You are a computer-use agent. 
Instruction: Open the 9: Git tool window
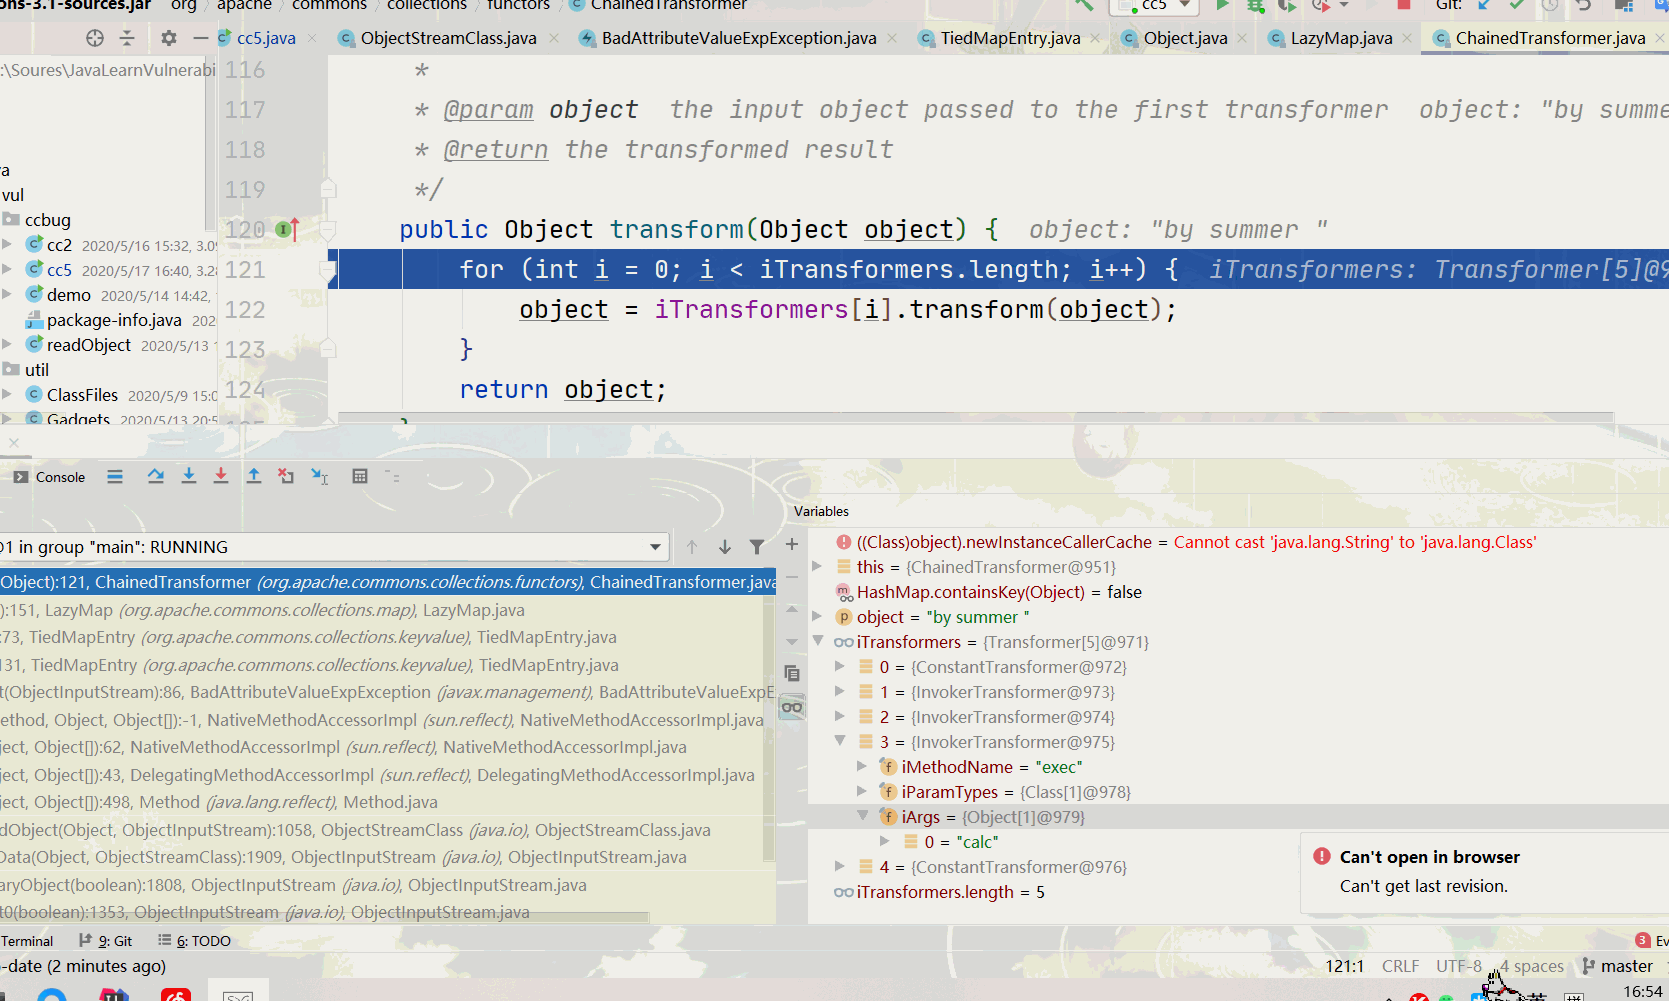106,941
